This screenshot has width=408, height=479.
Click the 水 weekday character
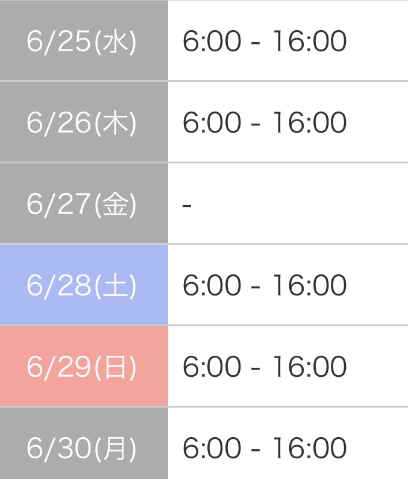[115, 42]
